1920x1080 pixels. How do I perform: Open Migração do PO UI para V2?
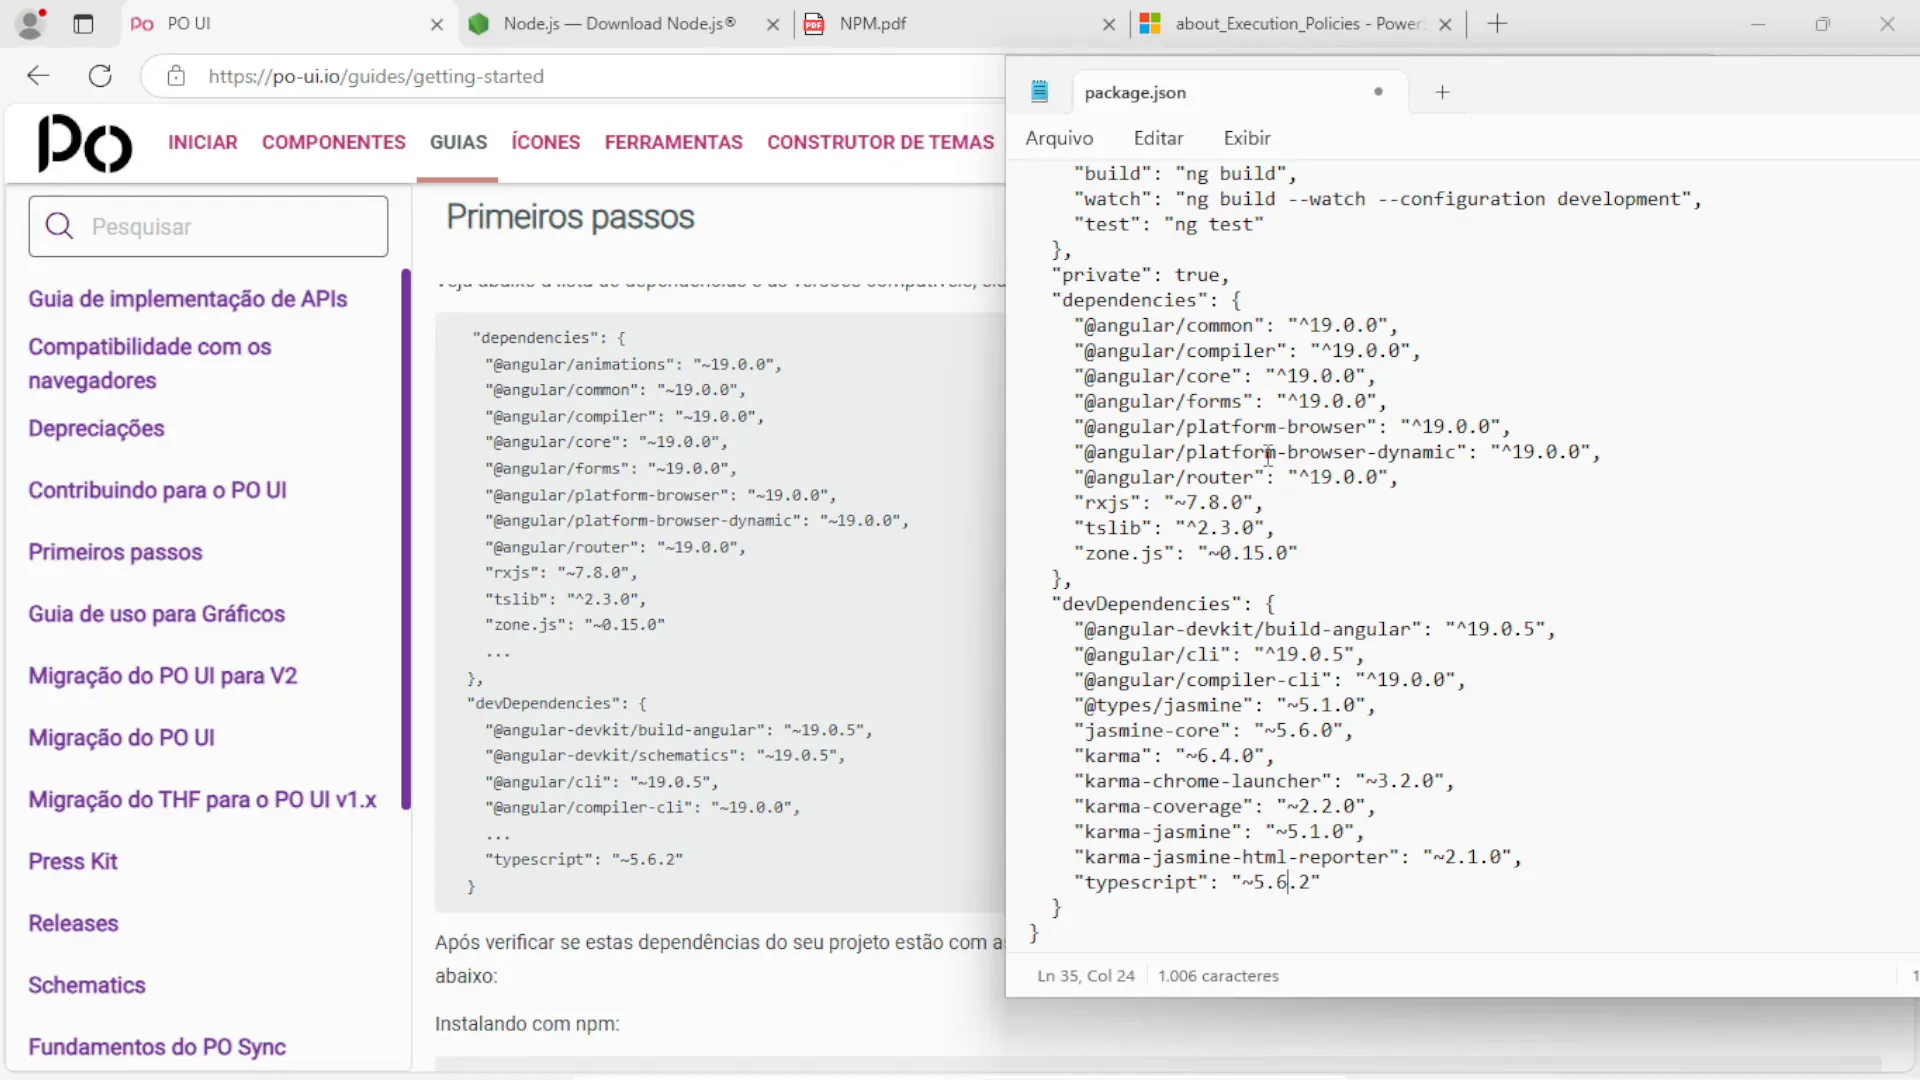[x=162, y=676]
